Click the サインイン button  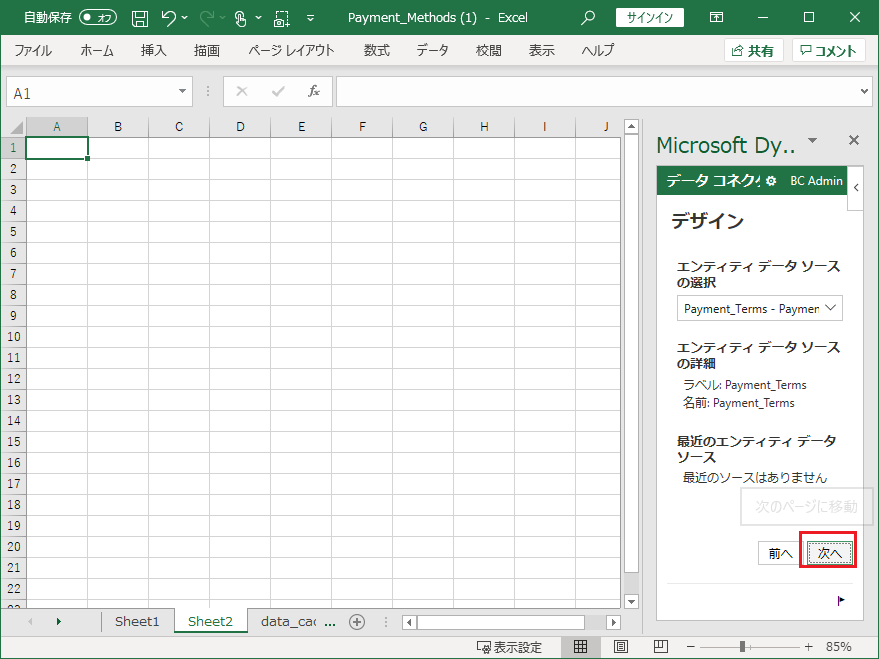[x=649, y=18]
